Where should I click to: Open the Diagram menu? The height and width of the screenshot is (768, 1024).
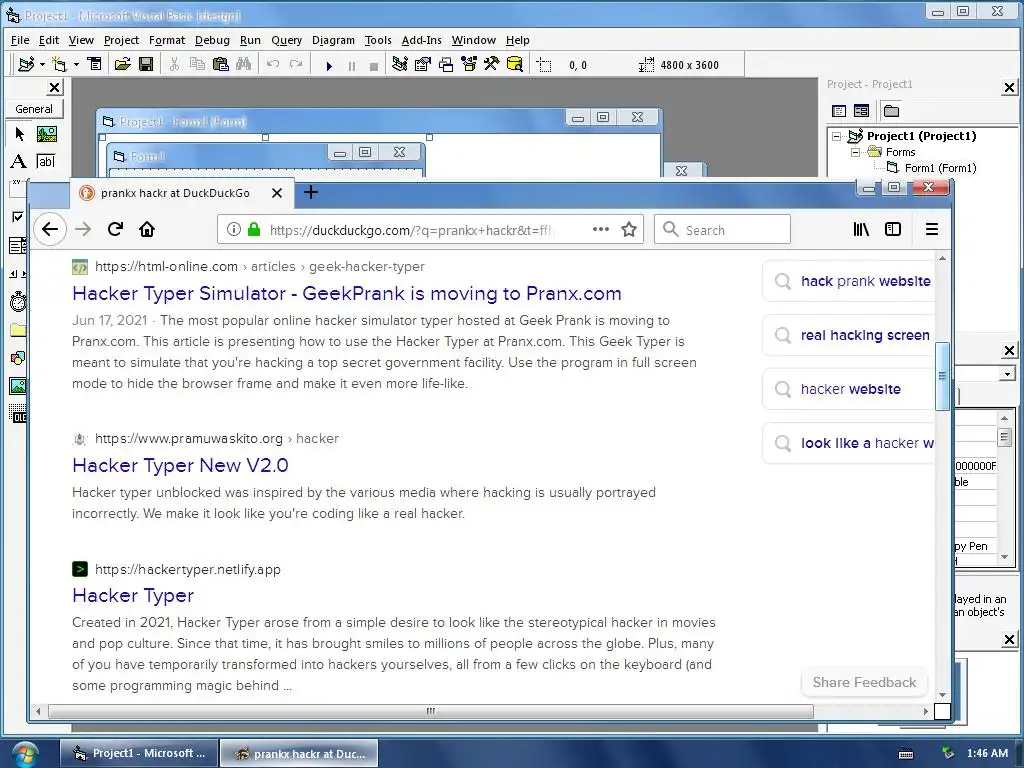(333, 40)
